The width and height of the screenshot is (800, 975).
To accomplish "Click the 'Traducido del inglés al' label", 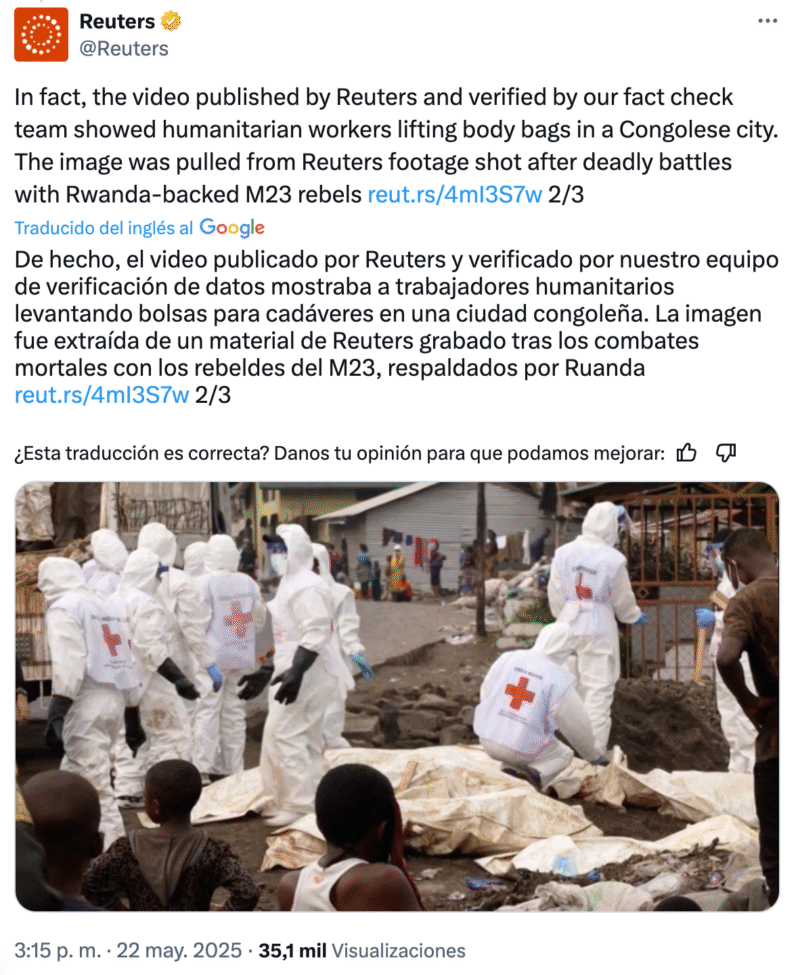I will 104,228.
